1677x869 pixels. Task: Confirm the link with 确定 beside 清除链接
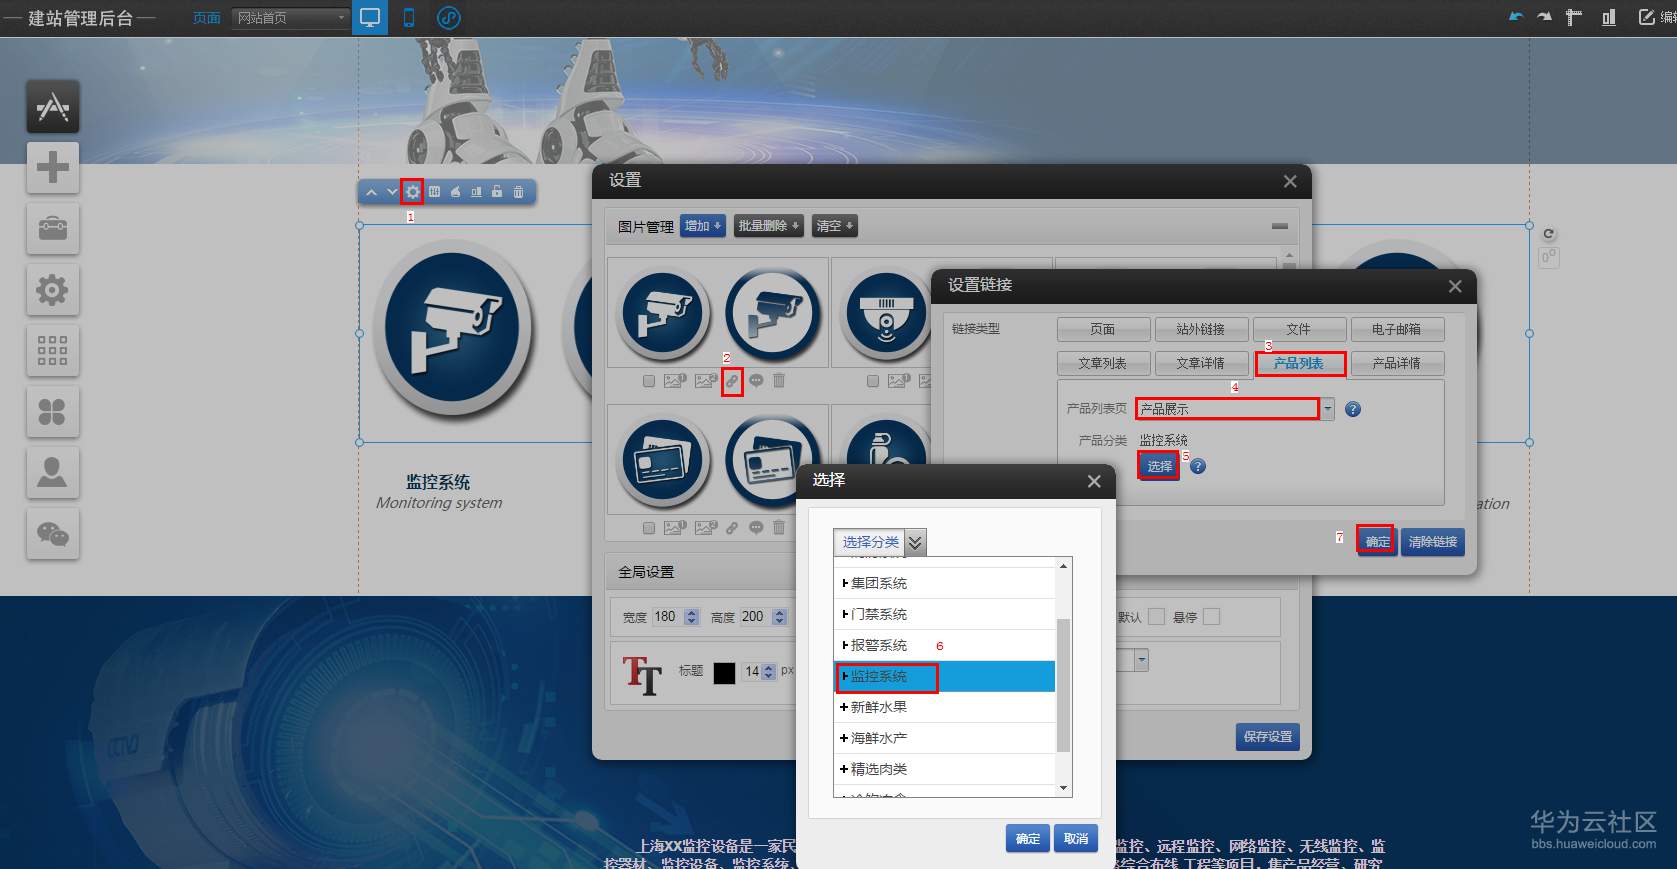point(1377,542)
